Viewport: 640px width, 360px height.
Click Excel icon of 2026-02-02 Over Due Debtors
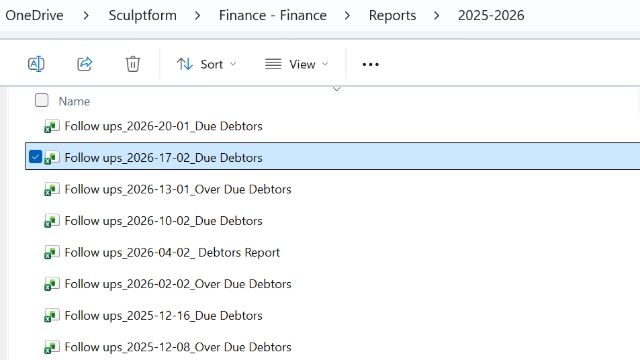[52, 284]
